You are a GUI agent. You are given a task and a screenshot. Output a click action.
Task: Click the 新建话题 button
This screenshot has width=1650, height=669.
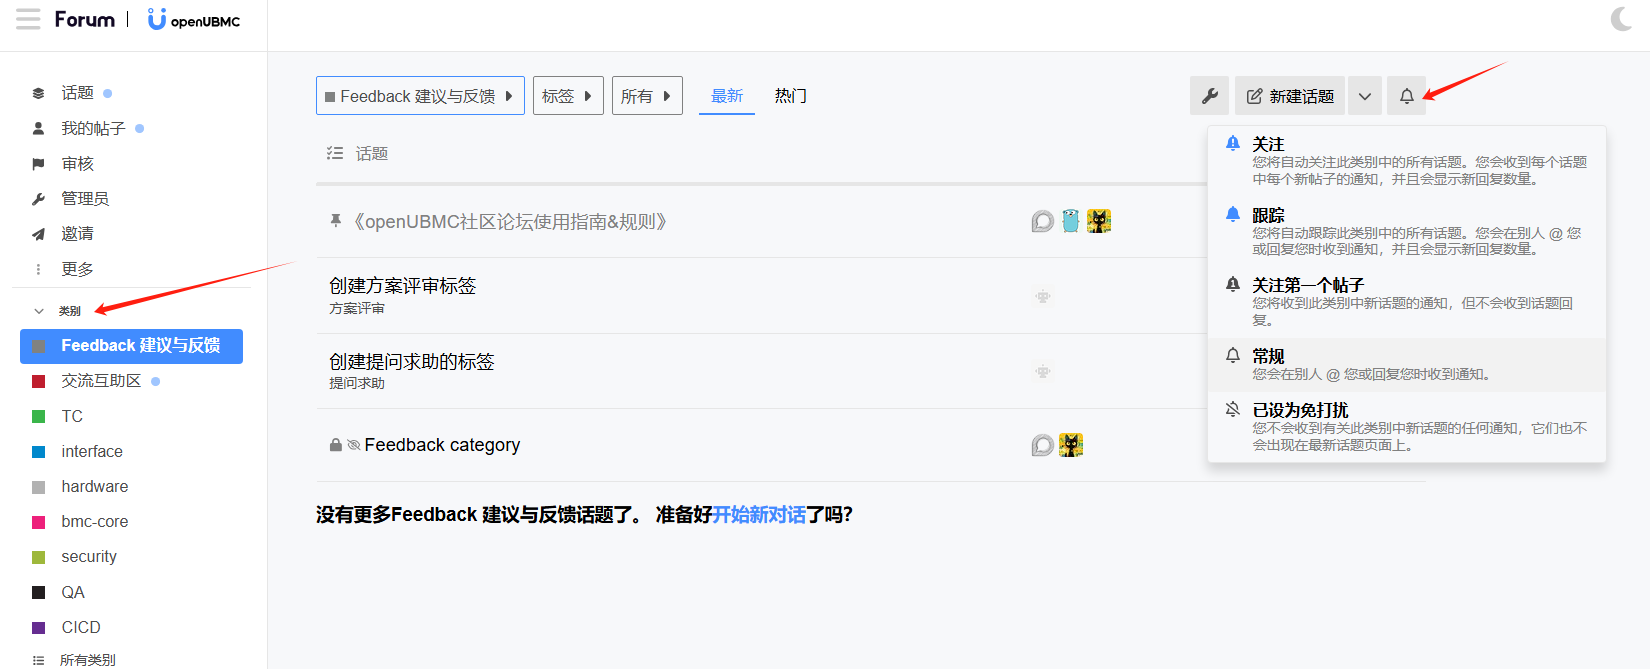coord(1289,96)
